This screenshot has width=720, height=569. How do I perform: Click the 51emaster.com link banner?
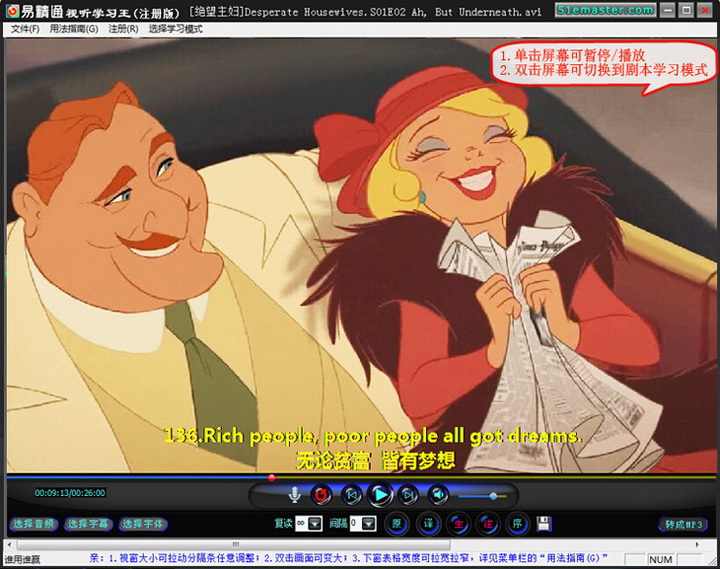coord(605,10)
